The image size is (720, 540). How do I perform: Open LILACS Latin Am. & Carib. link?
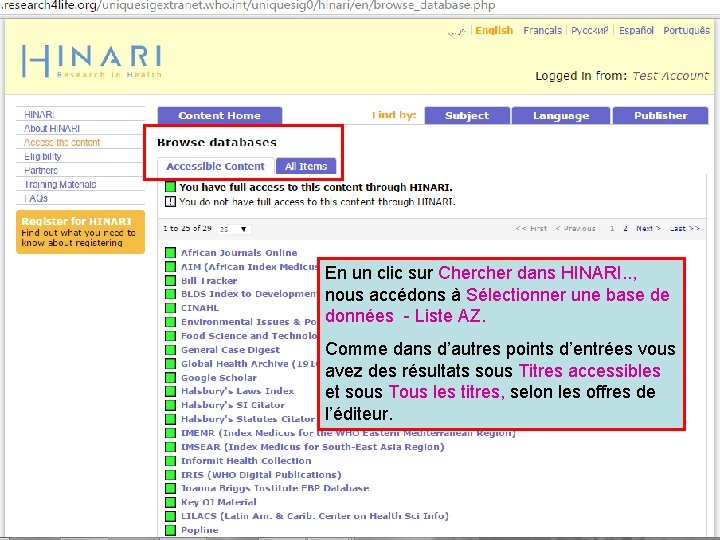coord(315,516)
